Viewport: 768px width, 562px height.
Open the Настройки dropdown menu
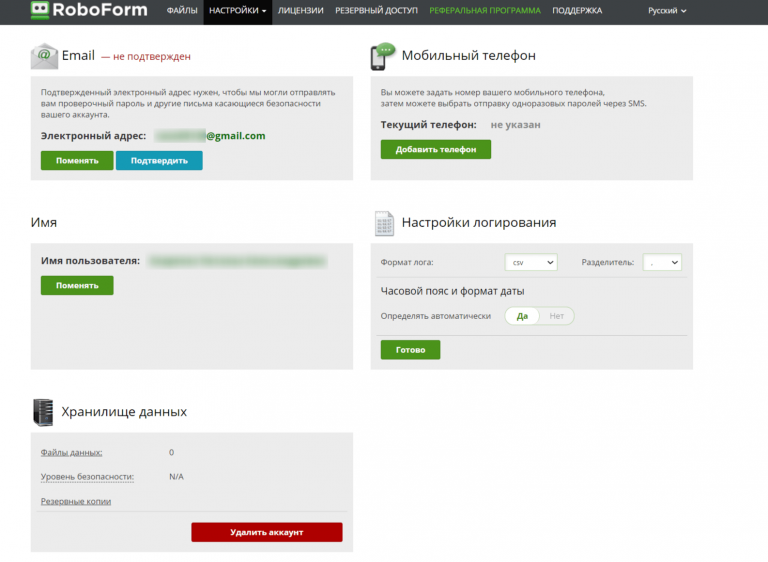pos(238,10)
